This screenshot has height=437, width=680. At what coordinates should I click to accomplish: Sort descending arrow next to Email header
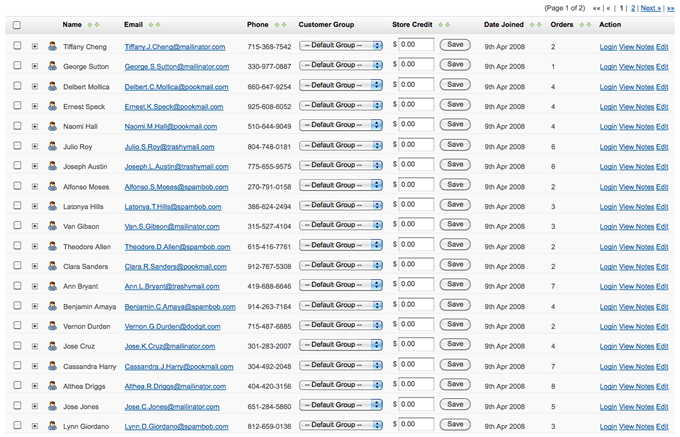click(158, 25)
